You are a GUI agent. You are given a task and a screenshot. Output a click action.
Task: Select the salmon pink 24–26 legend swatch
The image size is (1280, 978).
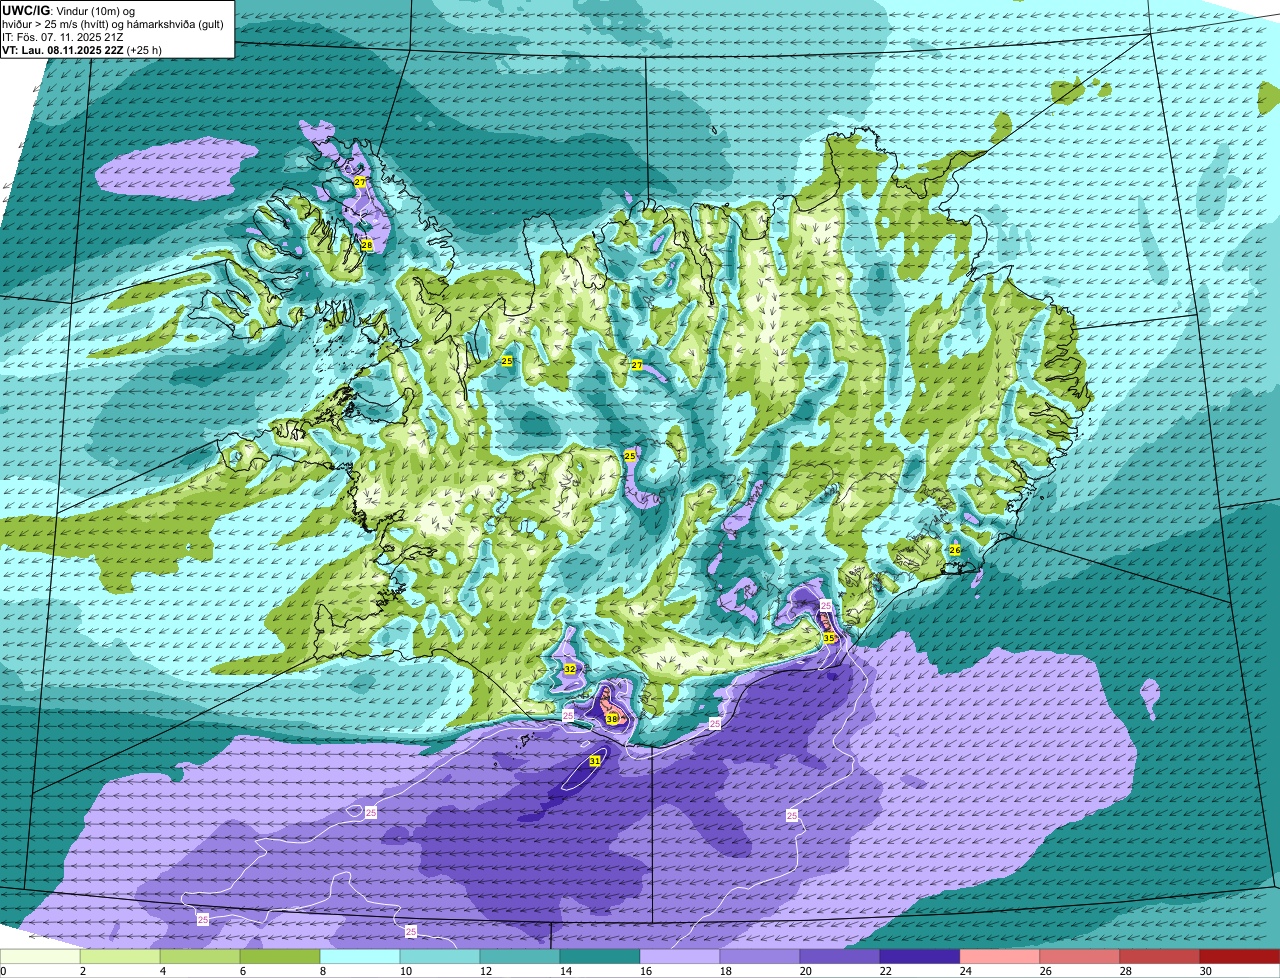coord(1001,957)
